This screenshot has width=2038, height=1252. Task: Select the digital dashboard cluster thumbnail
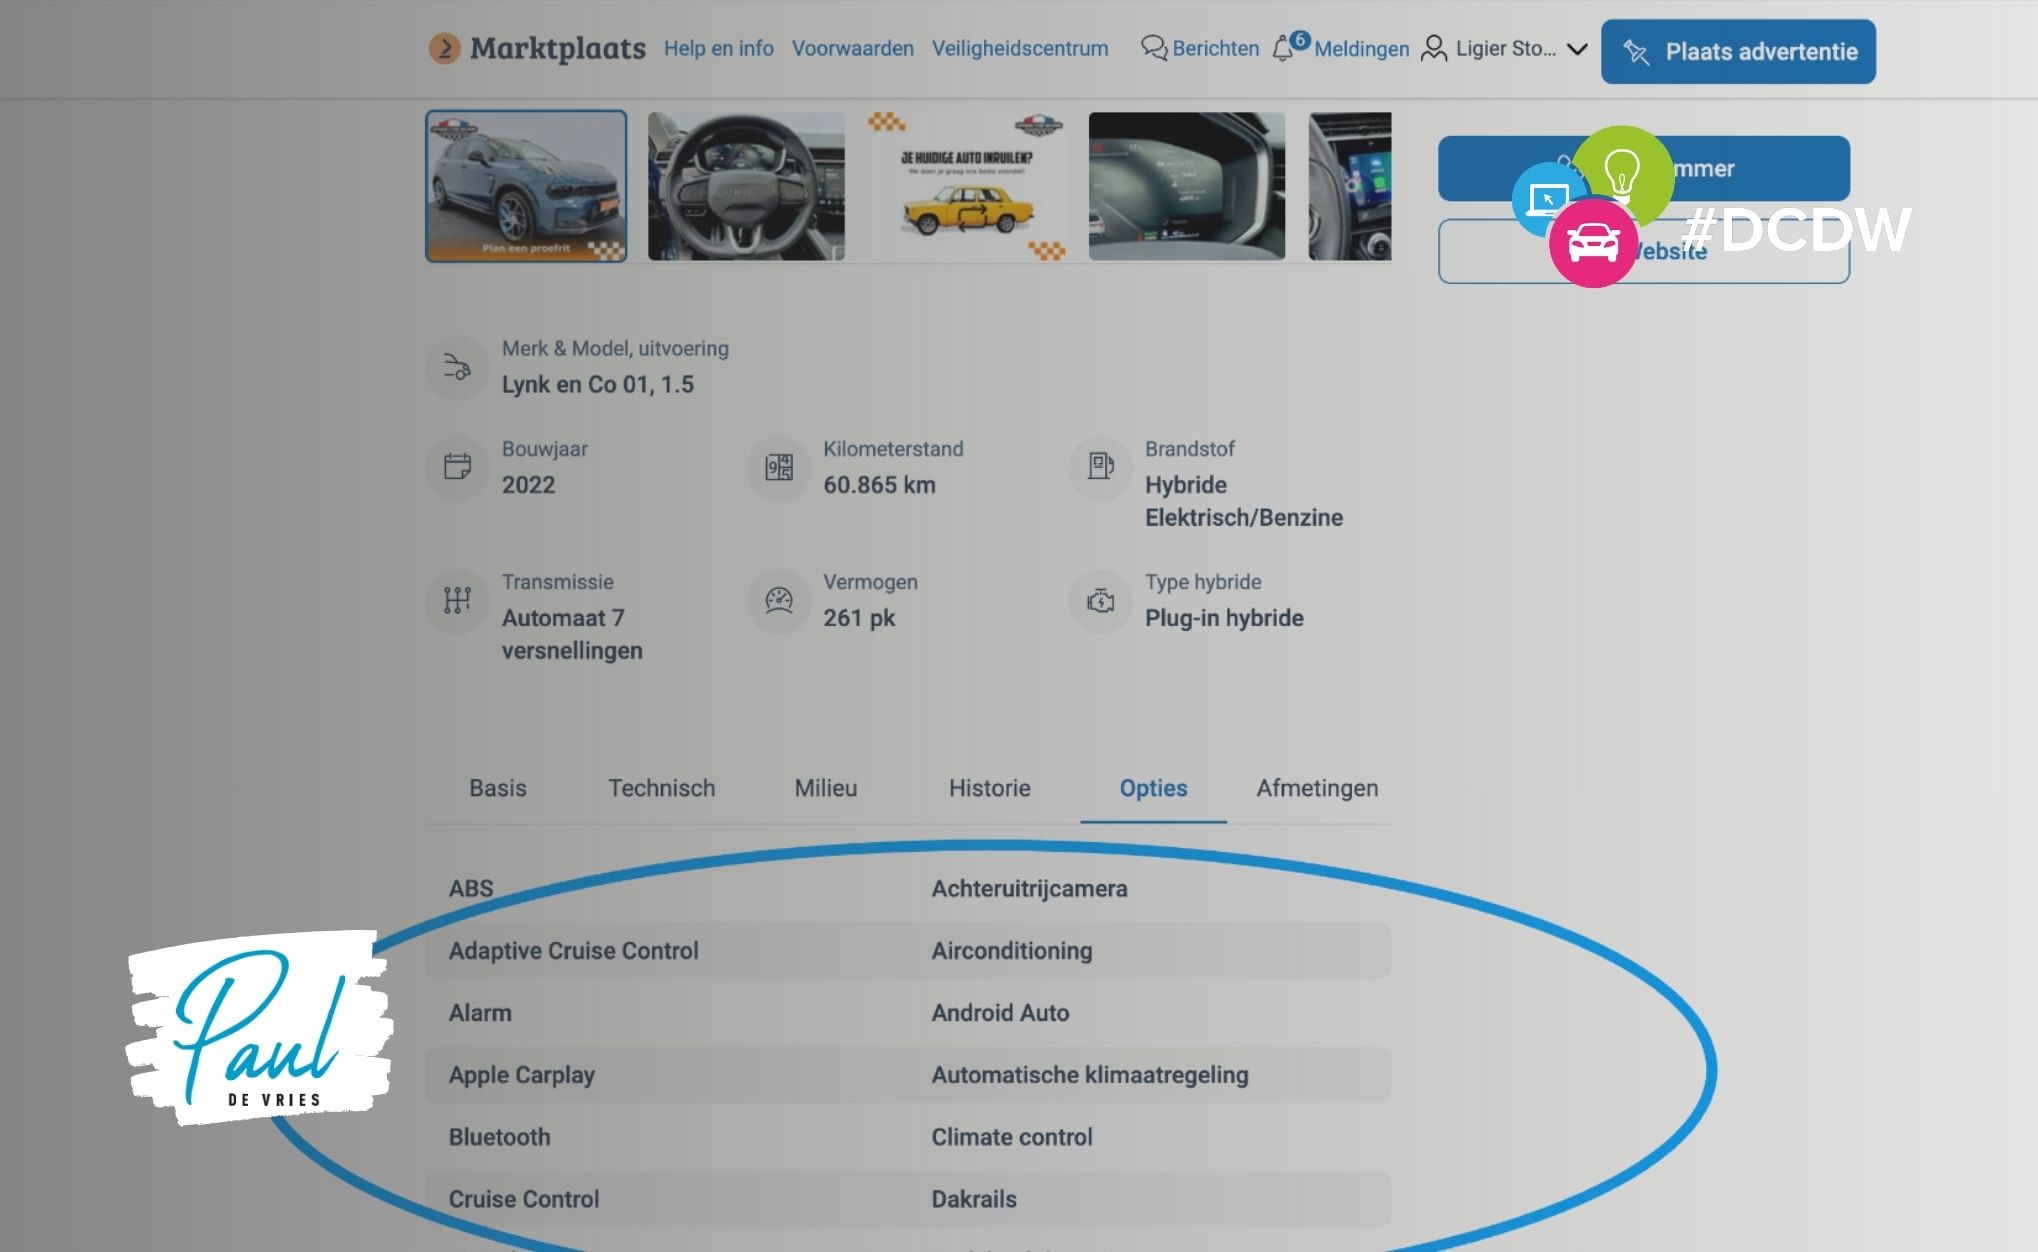(x=1187, y=186)
